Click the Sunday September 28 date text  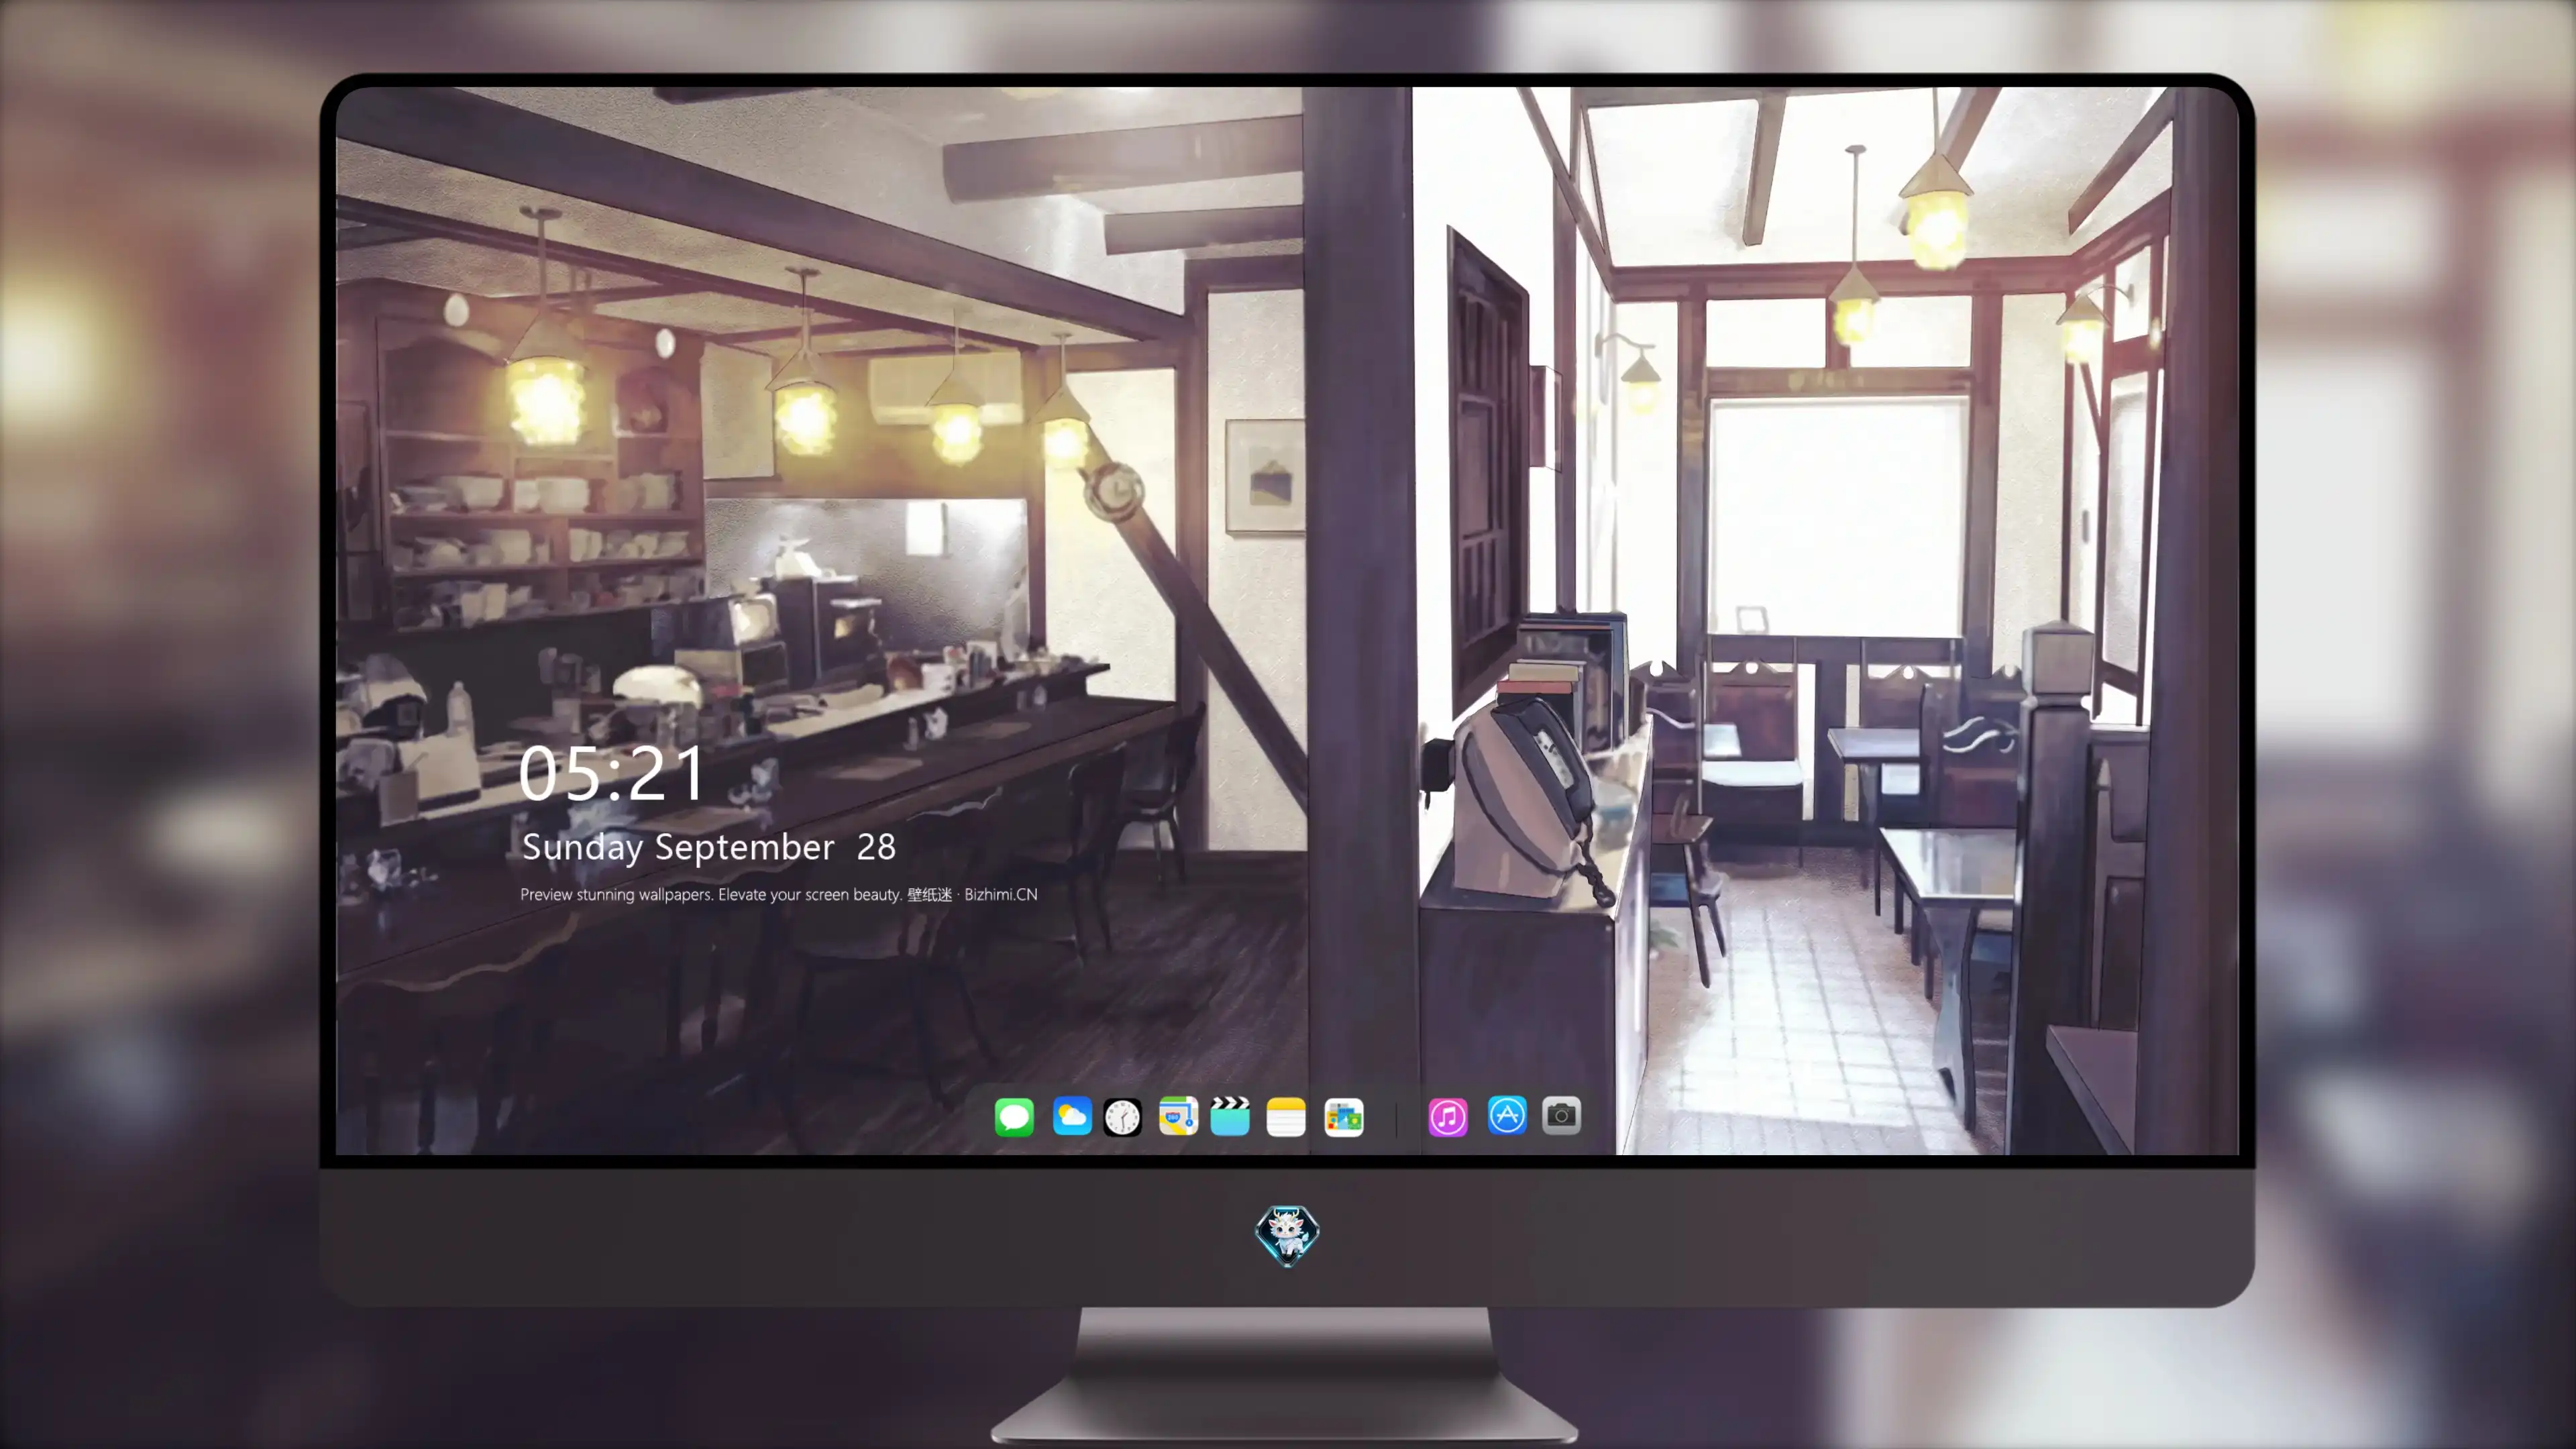tap(709, 848)
